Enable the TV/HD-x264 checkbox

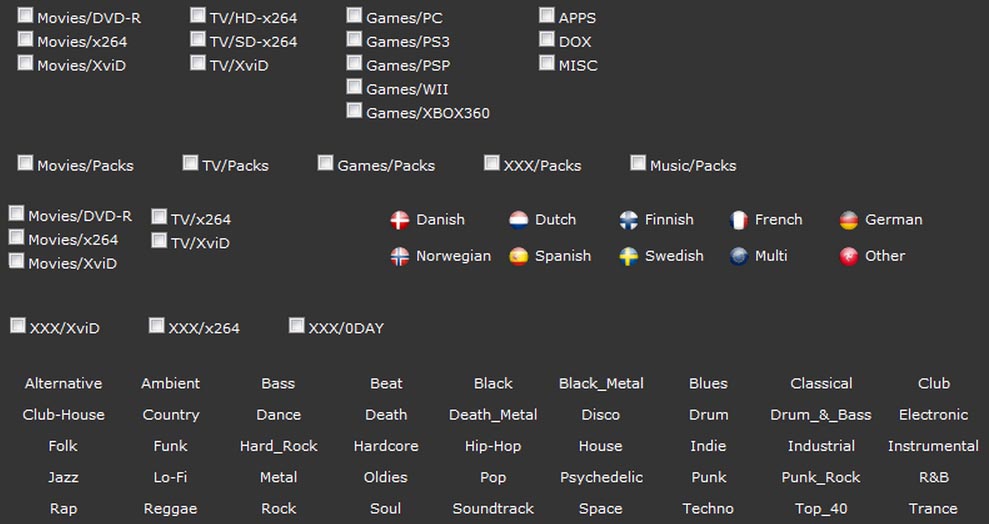198,15
